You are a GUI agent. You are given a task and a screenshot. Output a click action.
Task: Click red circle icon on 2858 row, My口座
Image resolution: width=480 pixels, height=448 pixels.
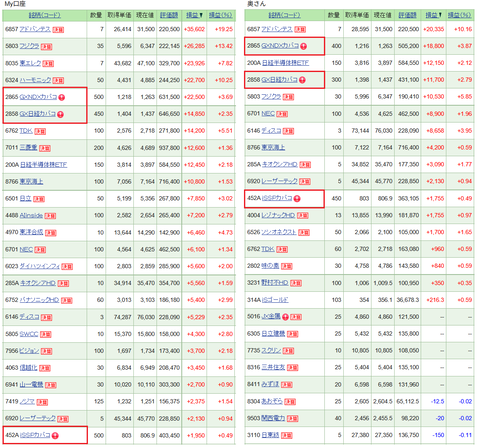tap(60, 114)
